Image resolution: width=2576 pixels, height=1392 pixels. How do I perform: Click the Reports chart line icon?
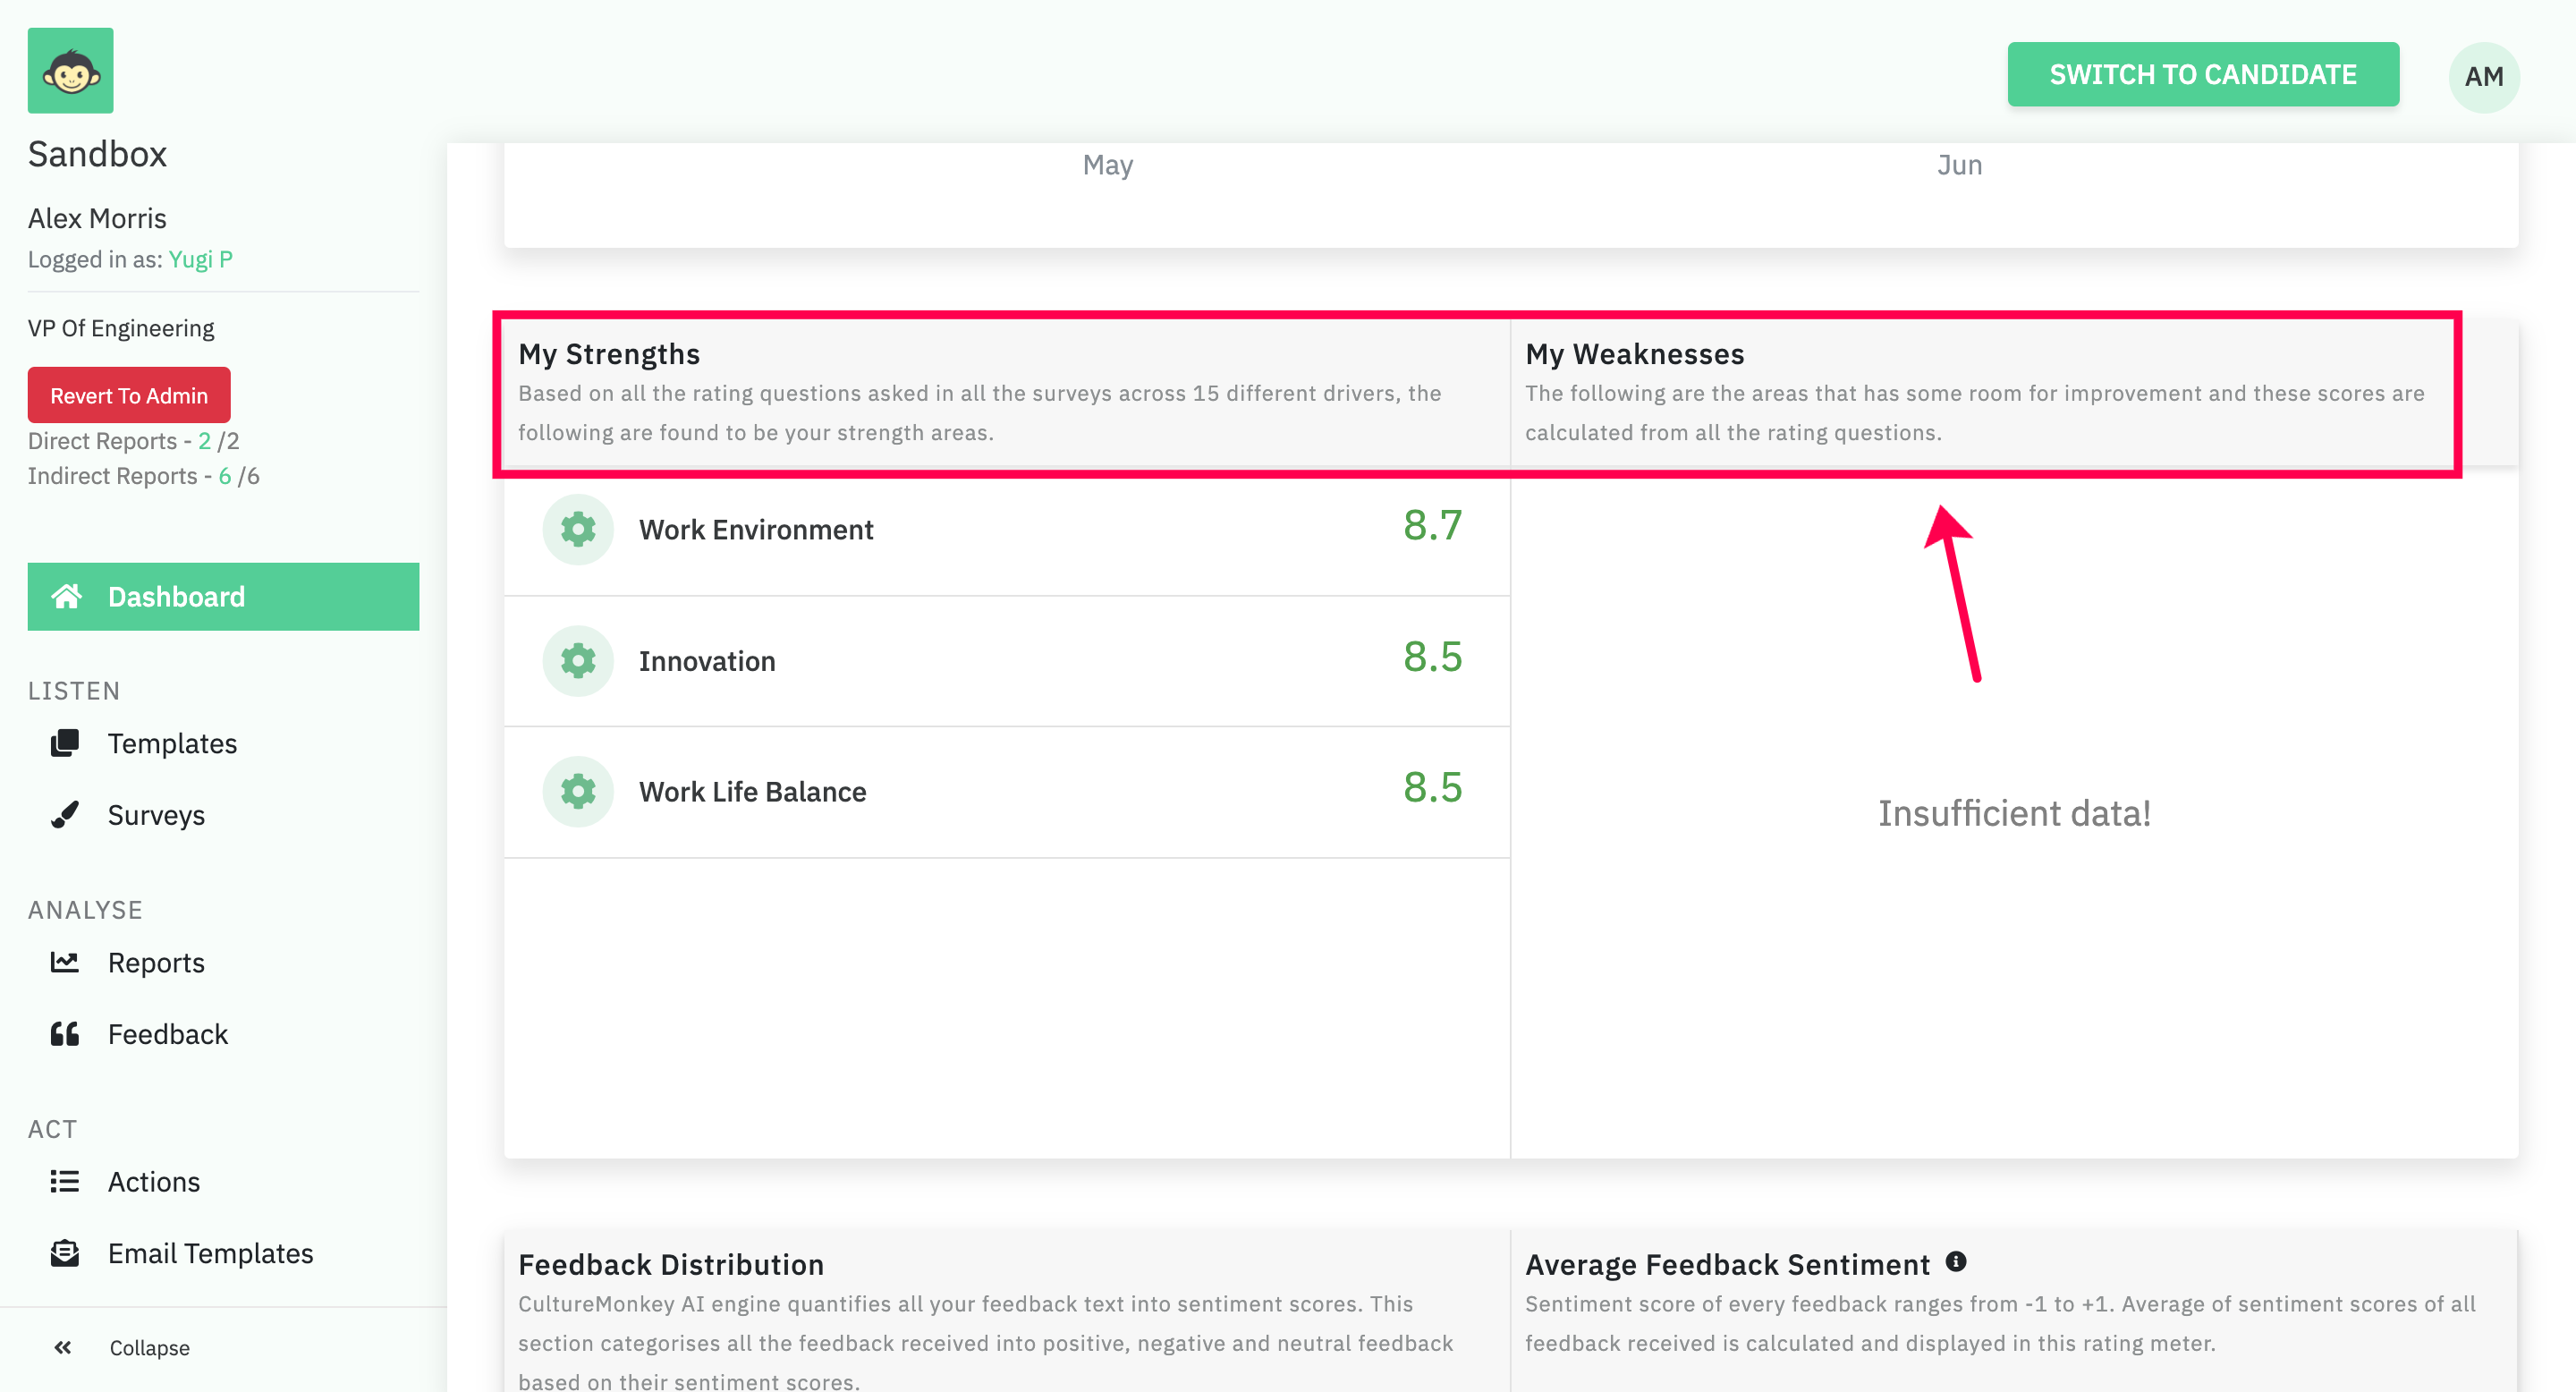(x=65, y=962)
